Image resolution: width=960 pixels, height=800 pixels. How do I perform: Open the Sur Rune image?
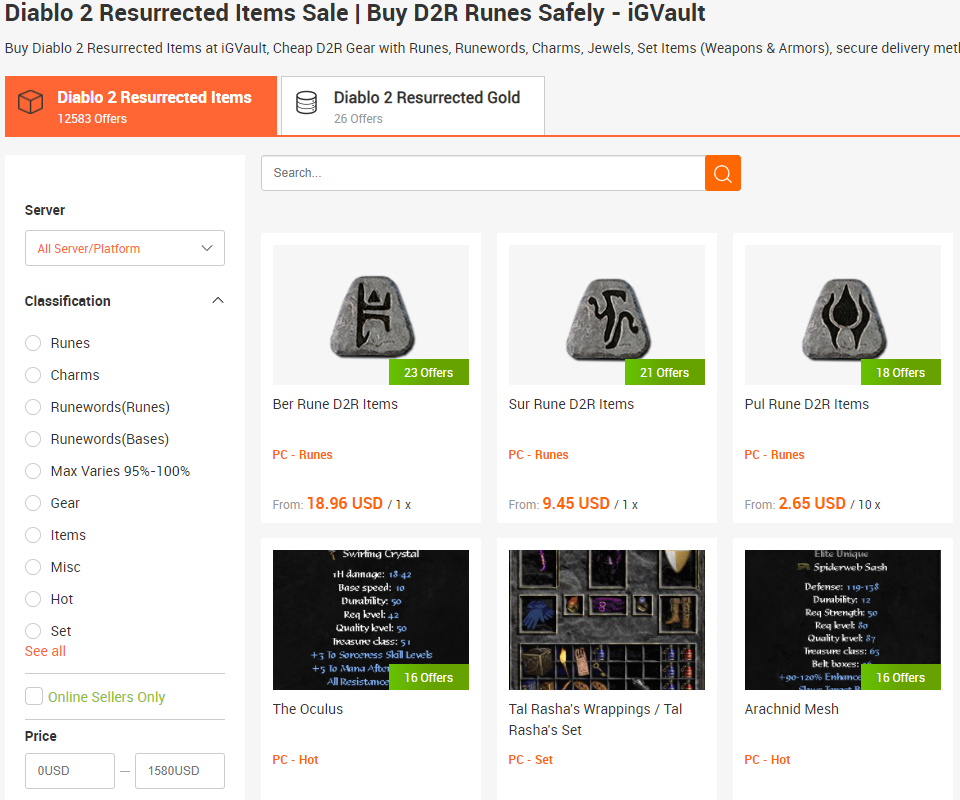click(607, 315)
